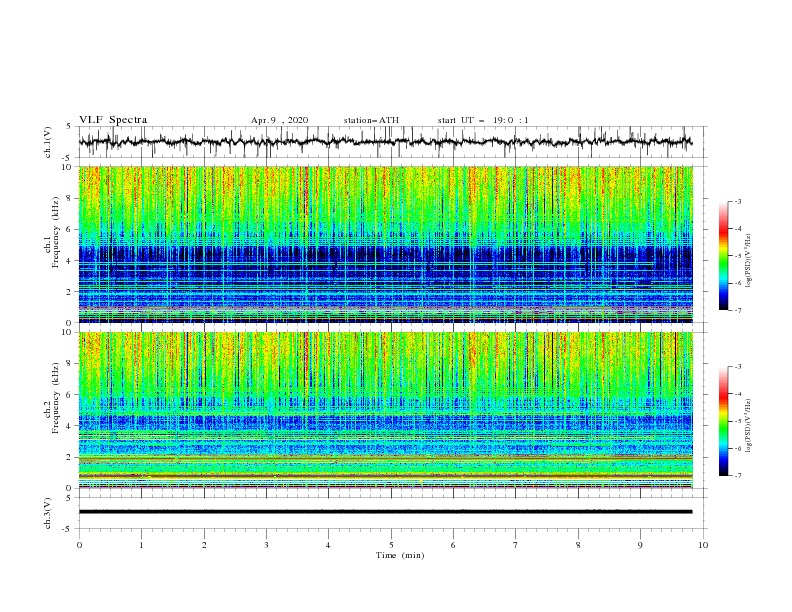Click the ch.1 voltage waveform trace
792x612 pixels.
click(x=385, y=141)
